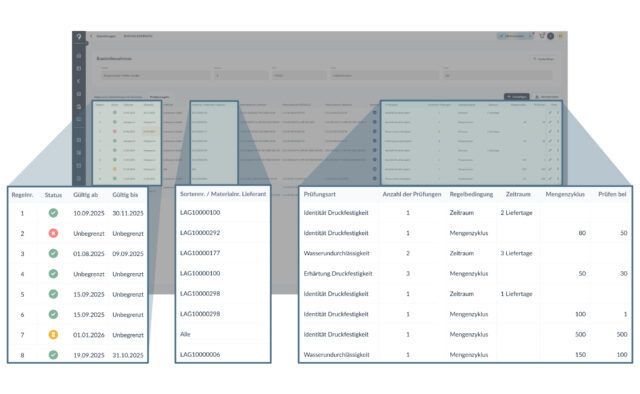Click the enlarged Prüfen bei value 30
Image resolution: width=640 pixels, height=394 pixels.
pyautogui.click(x=624, y=274)
